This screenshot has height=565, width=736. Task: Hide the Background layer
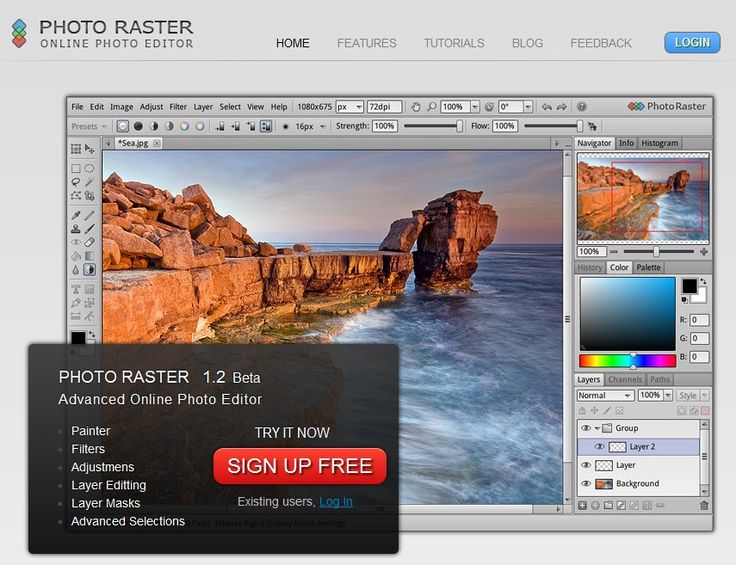[586, 484]
